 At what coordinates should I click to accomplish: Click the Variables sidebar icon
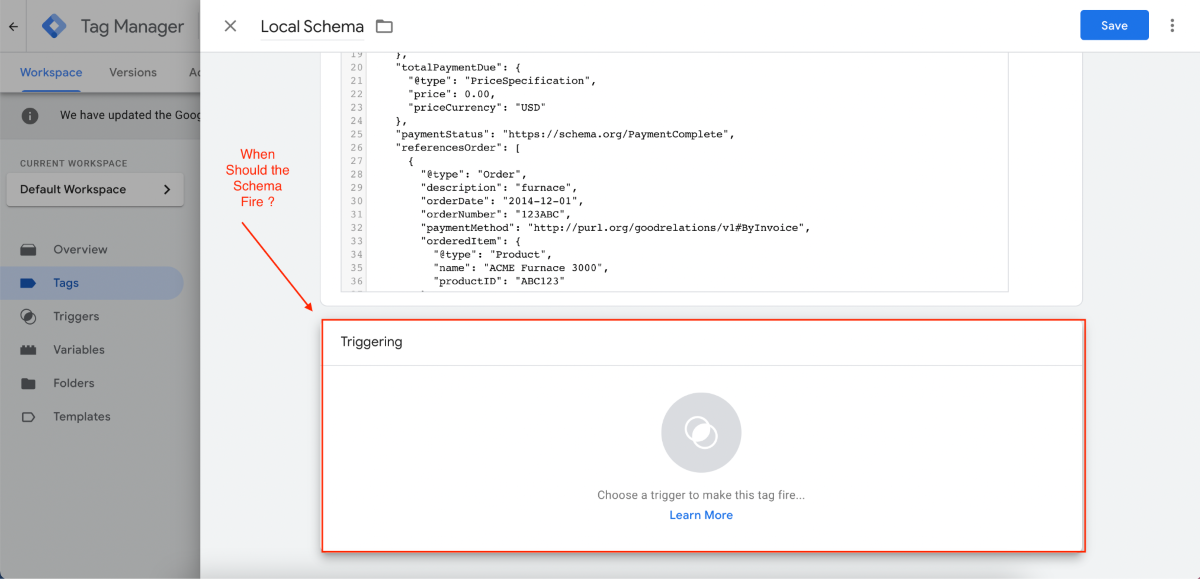29,350
